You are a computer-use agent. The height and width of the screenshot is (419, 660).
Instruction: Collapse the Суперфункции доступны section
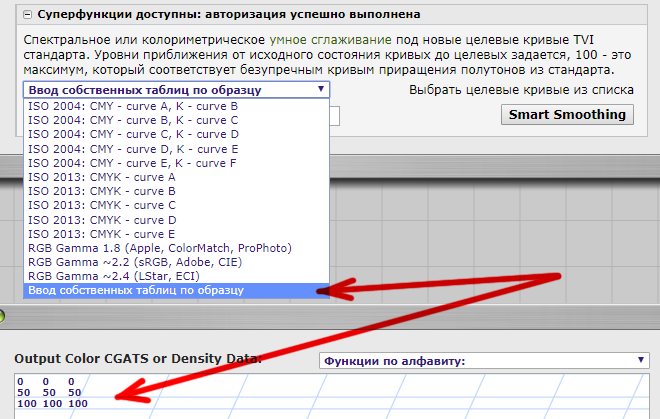tap(27, 15)
